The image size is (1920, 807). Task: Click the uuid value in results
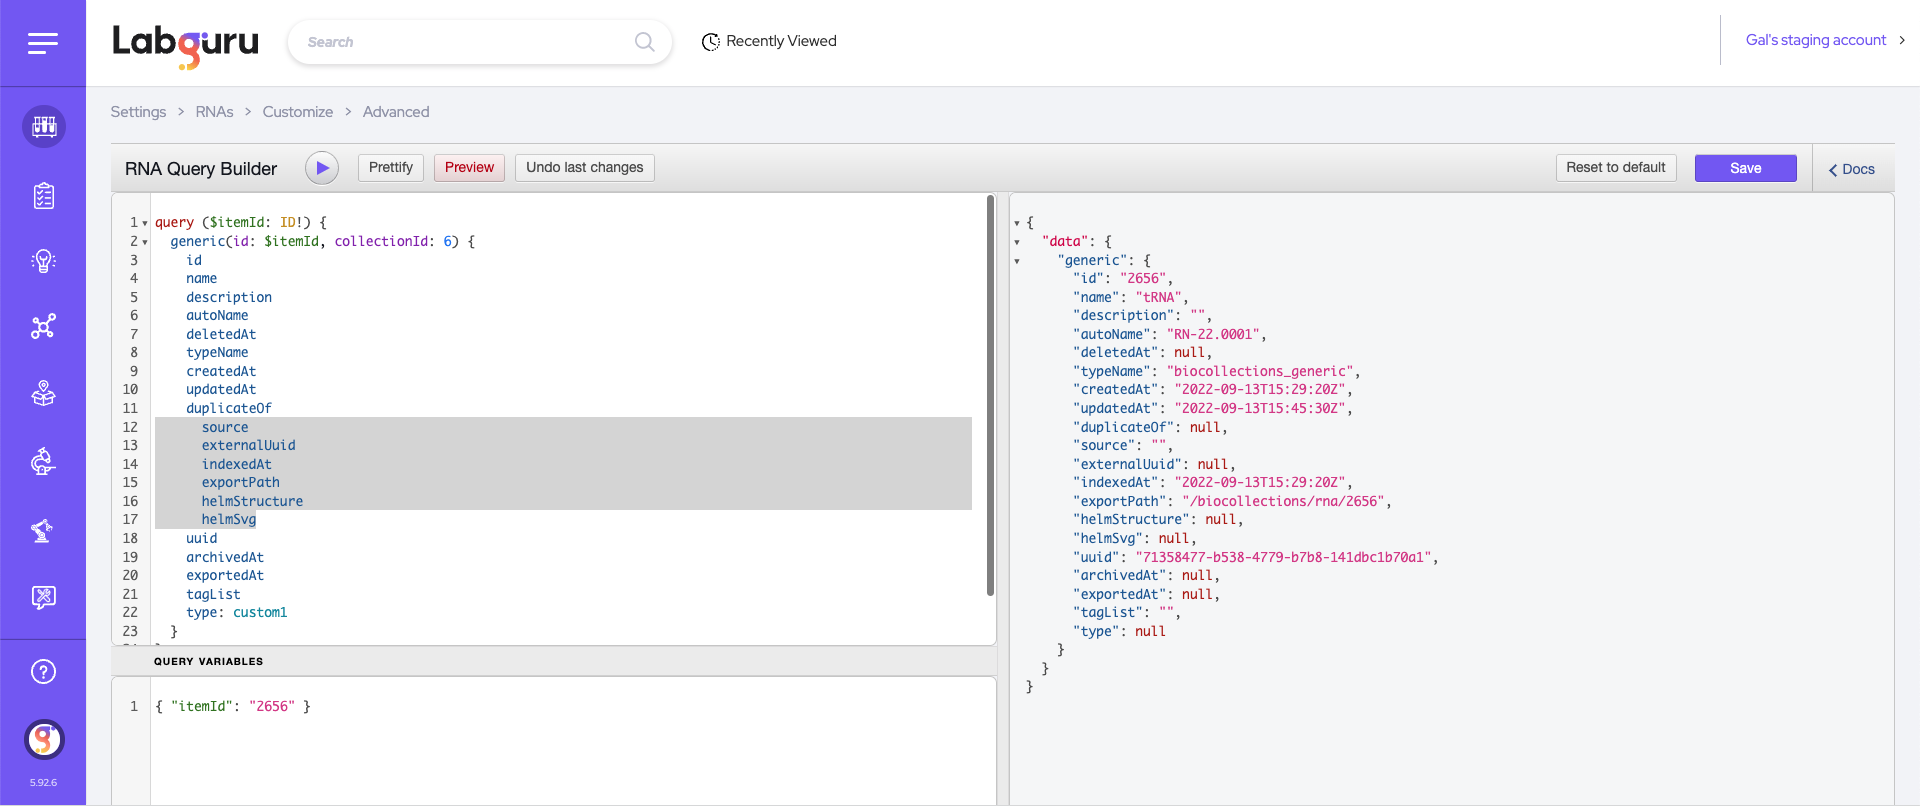(x=1283, y=558)
